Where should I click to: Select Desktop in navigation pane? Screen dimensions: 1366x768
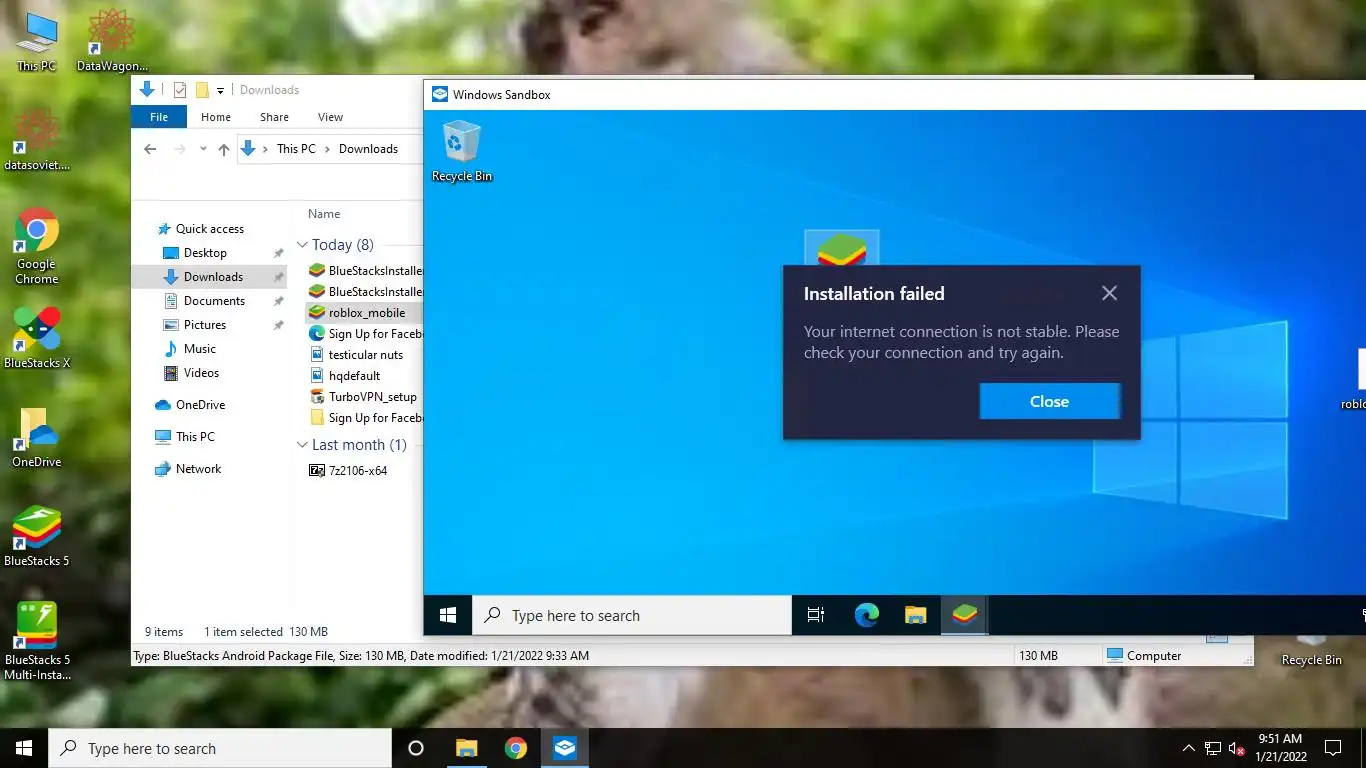pos(205,253)
